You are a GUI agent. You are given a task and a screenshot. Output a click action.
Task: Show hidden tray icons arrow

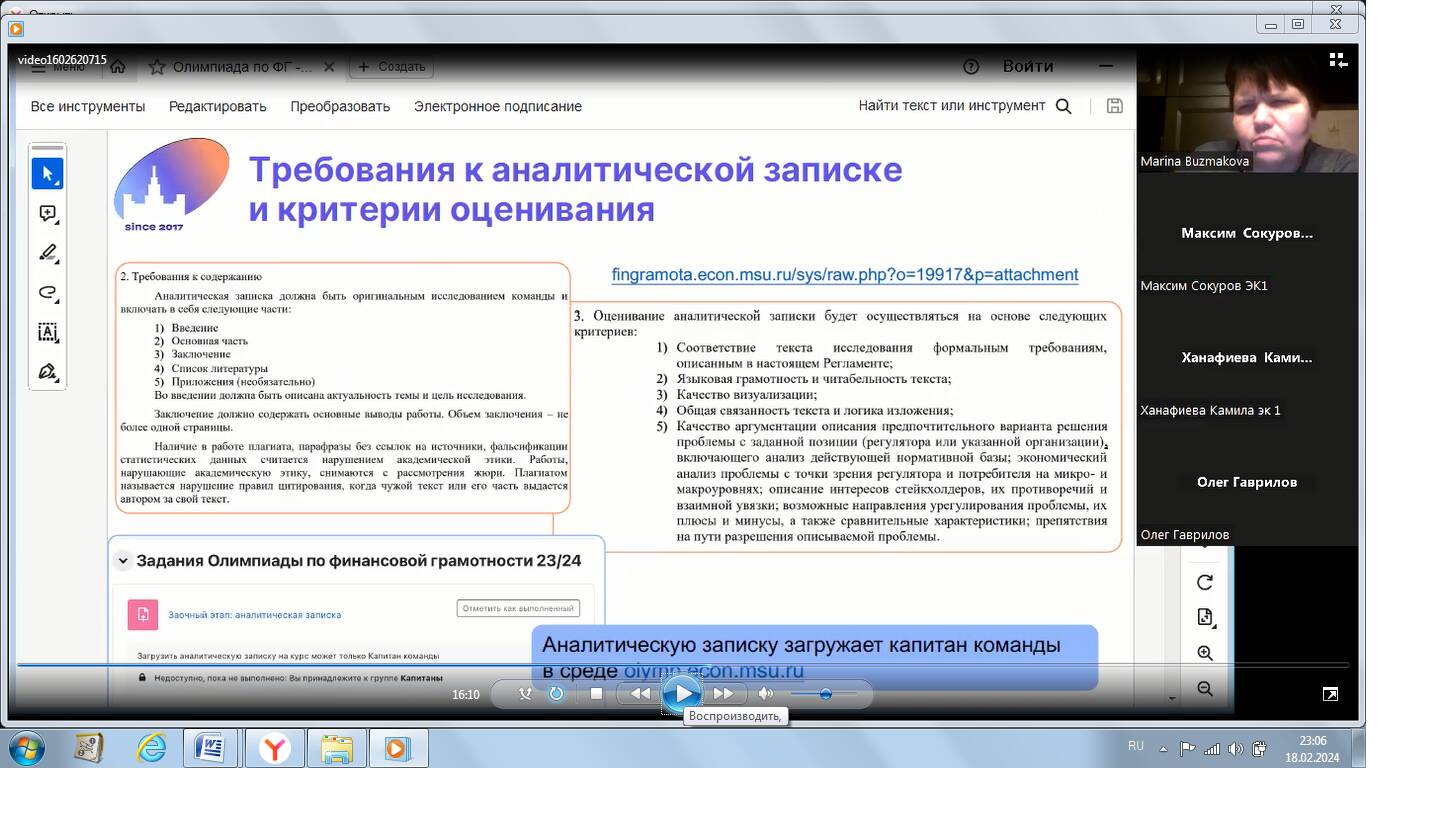click(1163, 748)
